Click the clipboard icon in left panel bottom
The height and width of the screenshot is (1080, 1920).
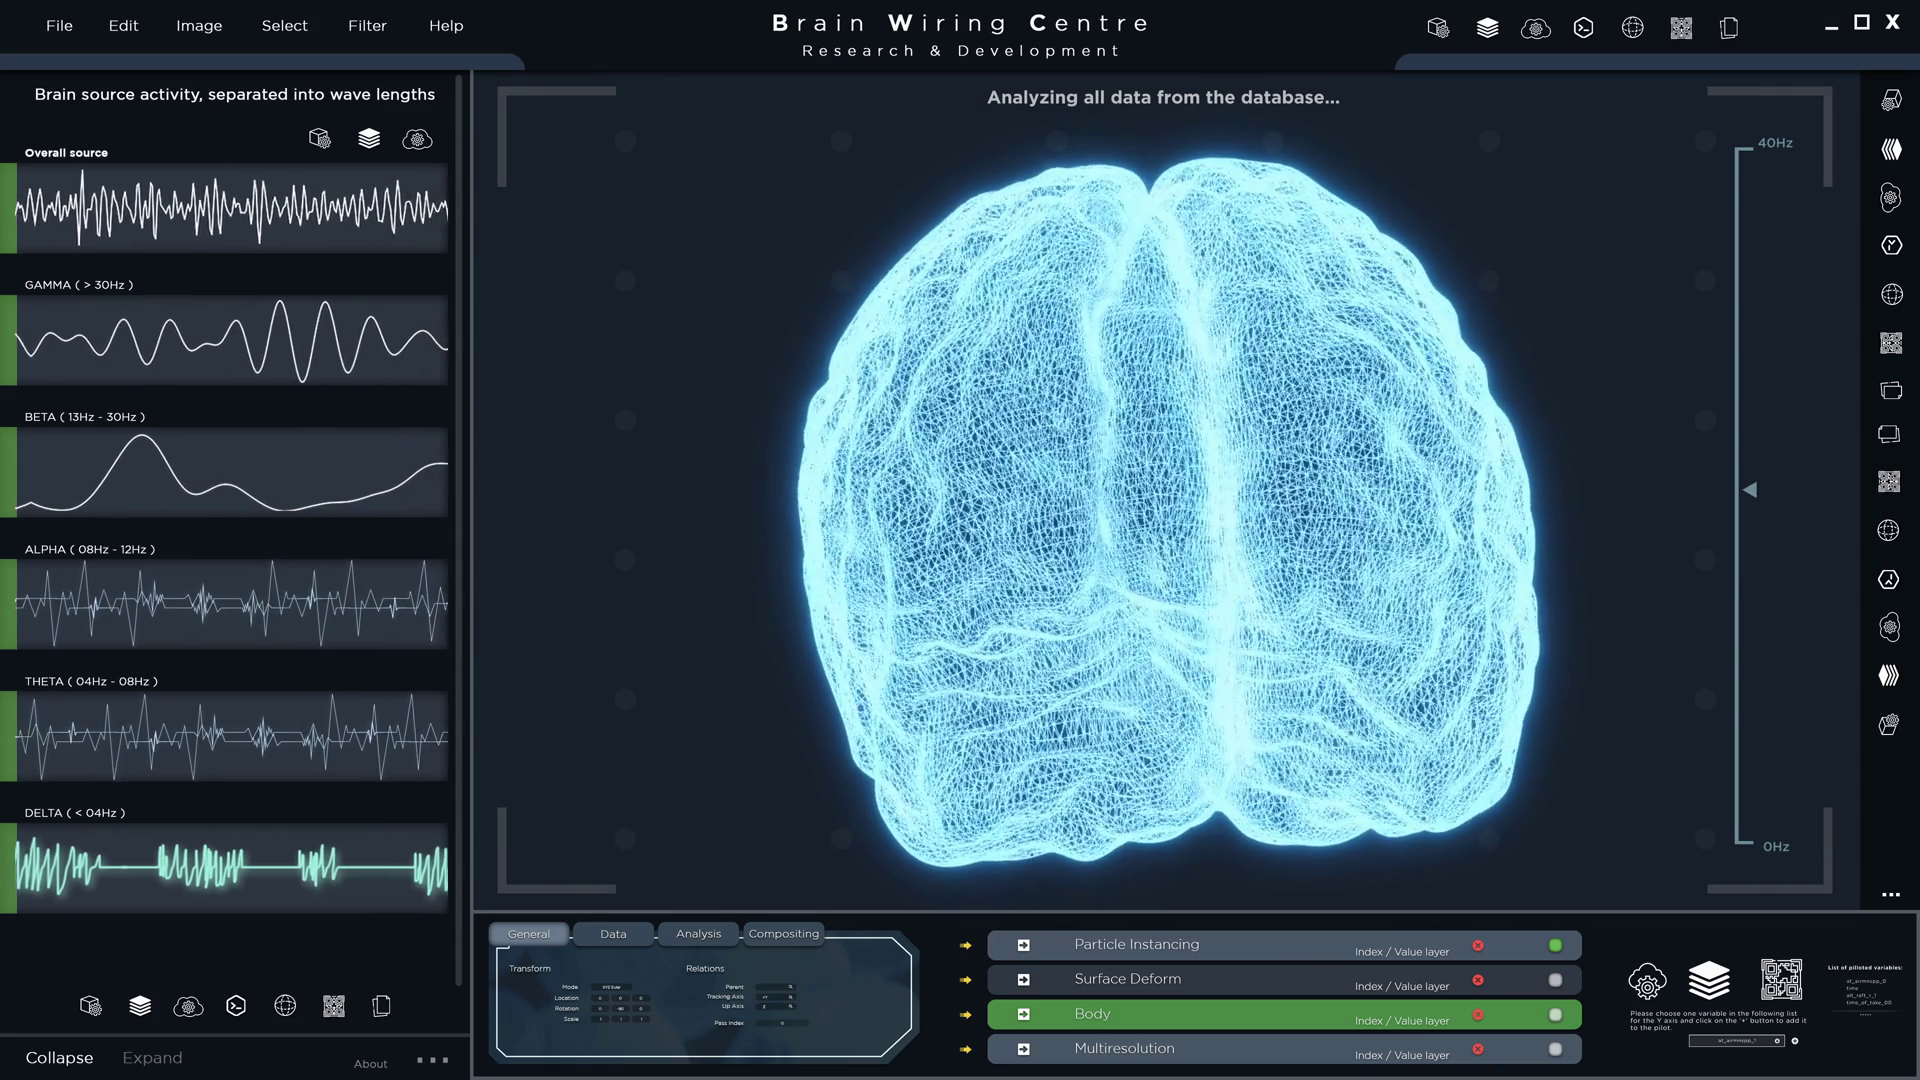381,1006
